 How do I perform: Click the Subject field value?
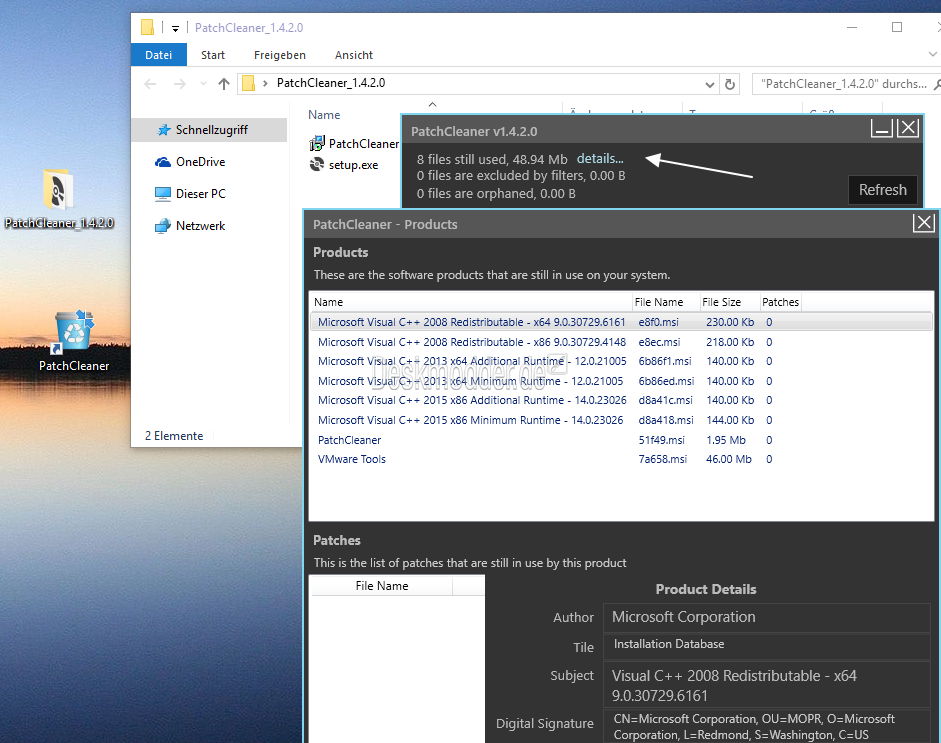[x=766, y=685]
